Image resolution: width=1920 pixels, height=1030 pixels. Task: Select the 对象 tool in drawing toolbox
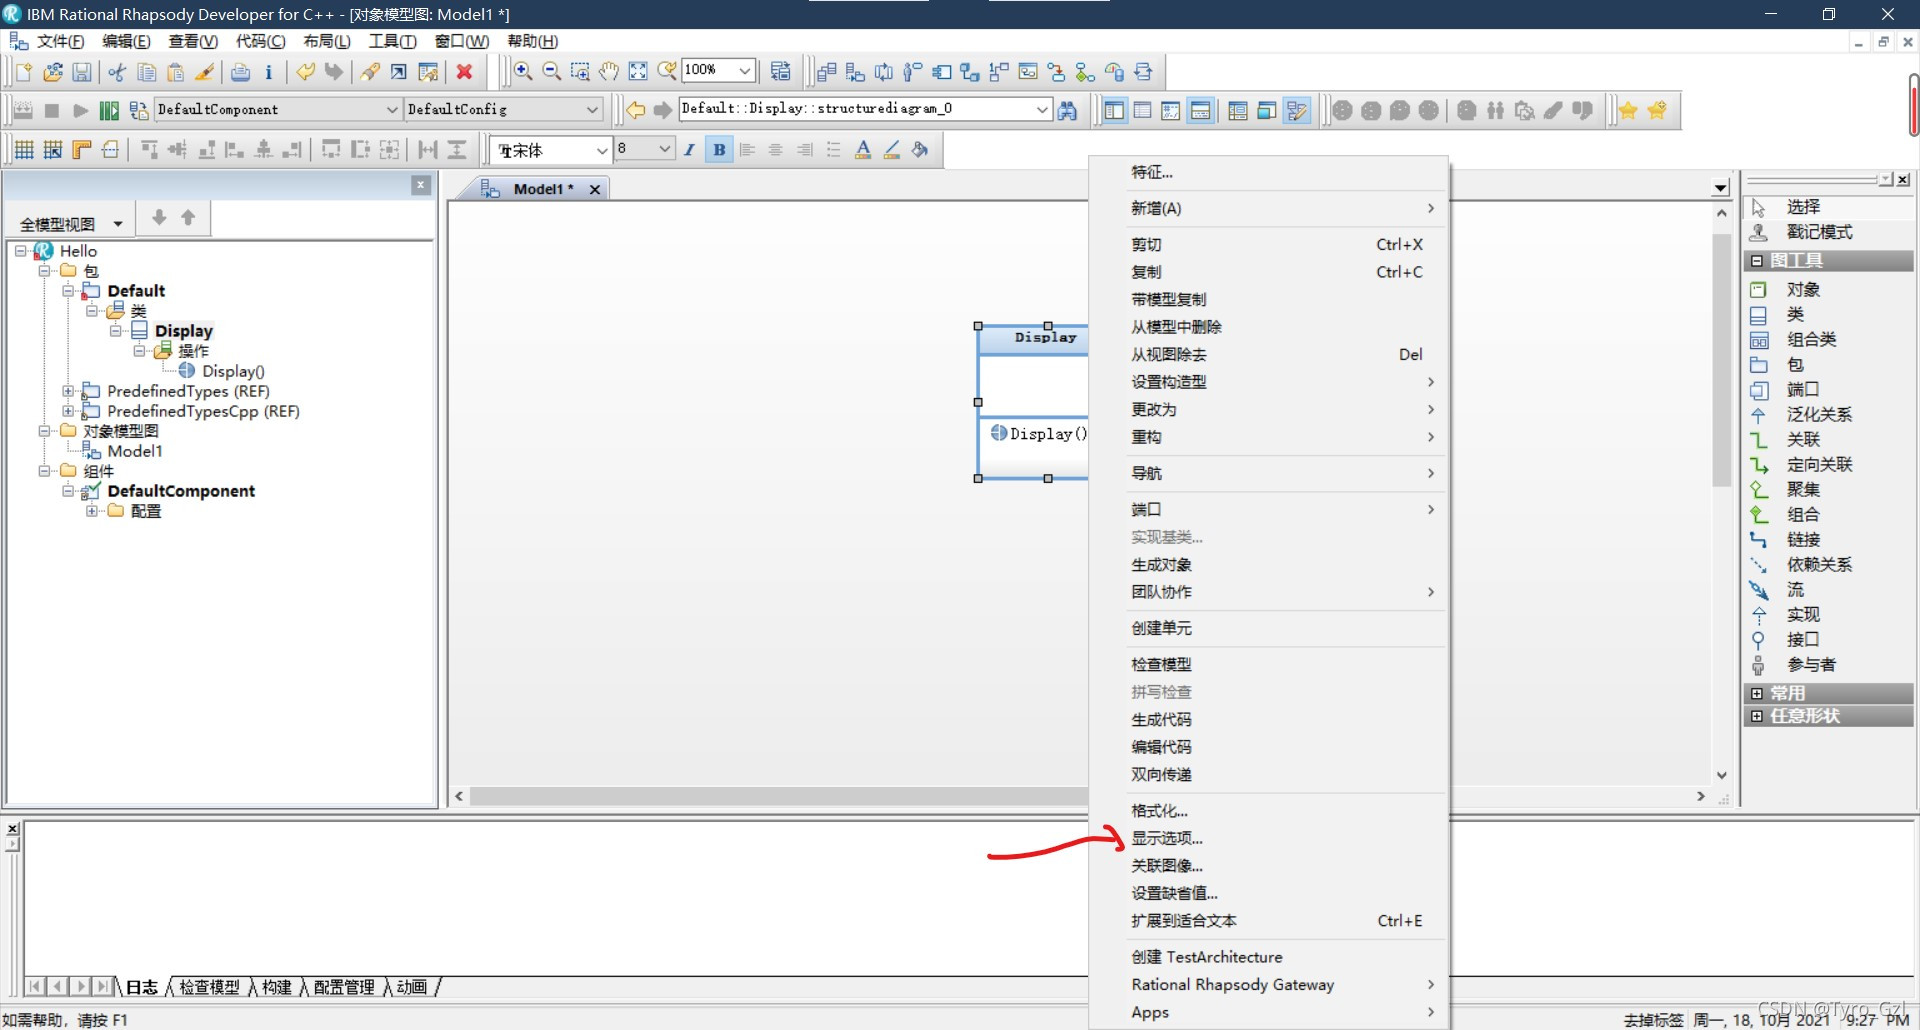pyautogui.click(x=1803, y=290)
